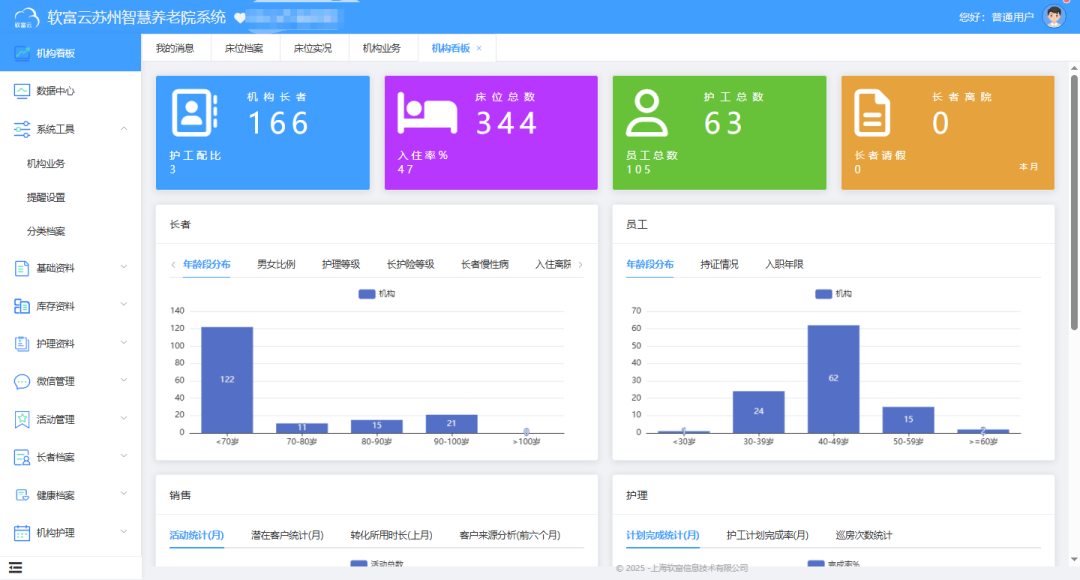Viewport: 1080px width, 580px height.
Task: Click the hamburger collapse icon at sidebar bottom
Action: (16, 567)
